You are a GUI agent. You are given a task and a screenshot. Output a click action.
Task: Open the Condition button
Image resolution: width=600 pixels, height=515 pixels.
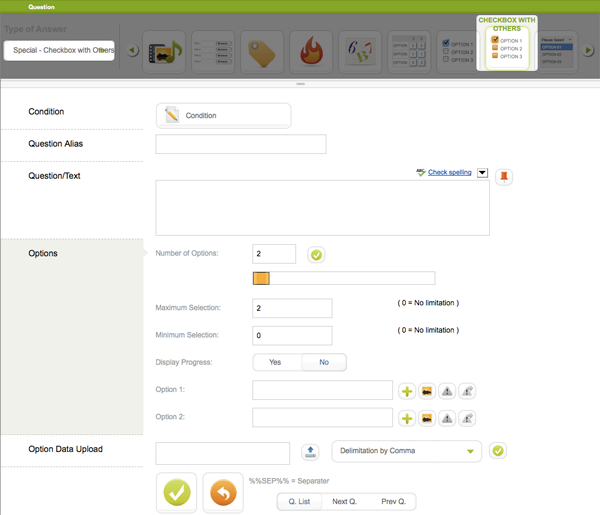pyautogui.click(x=223, y=116)
